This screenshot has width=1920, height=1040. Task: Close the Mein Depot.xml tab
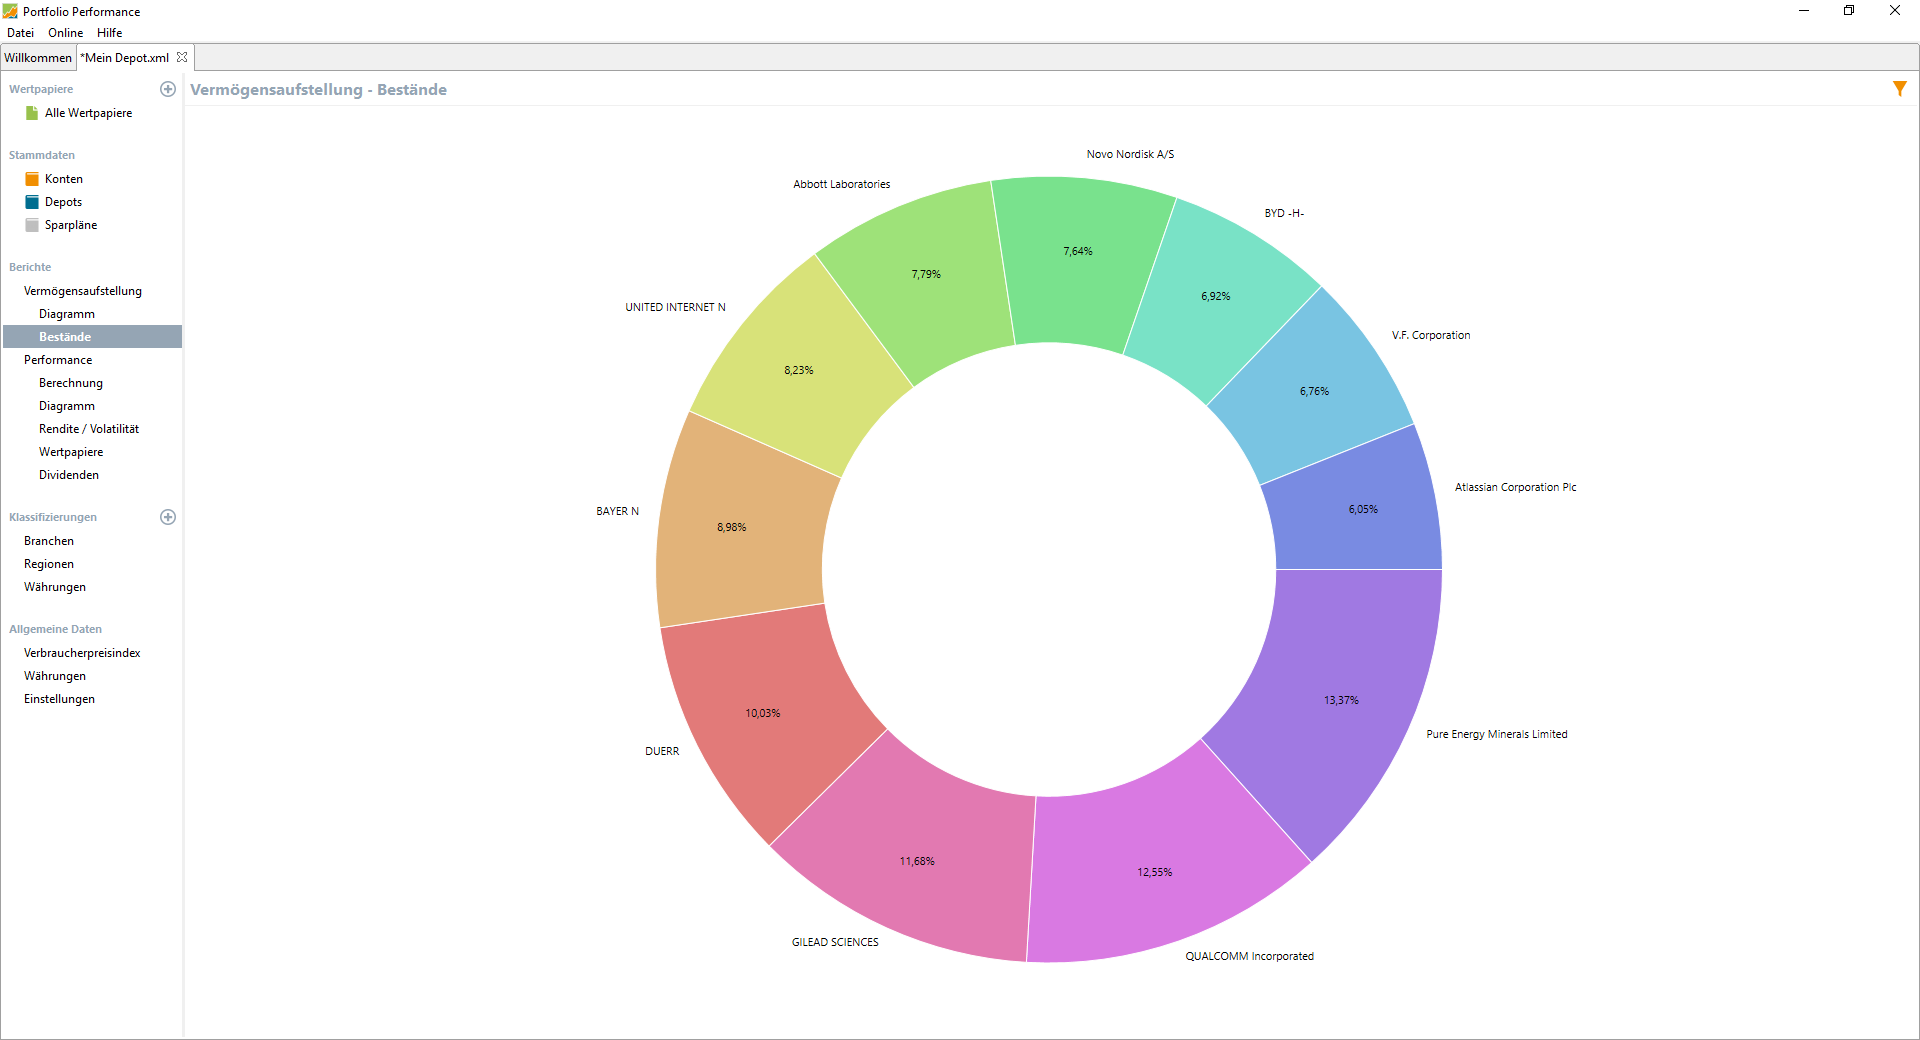[x=182, y=57]
